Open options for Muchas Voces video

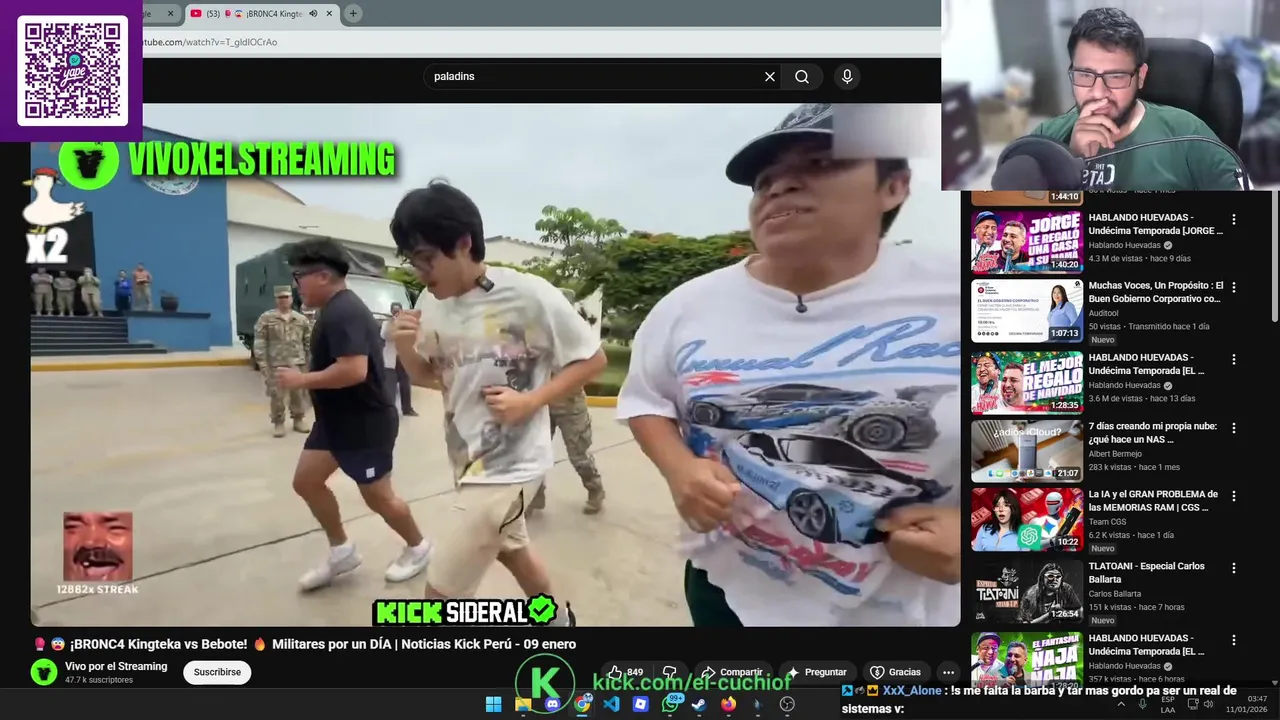pos(1234,288)
